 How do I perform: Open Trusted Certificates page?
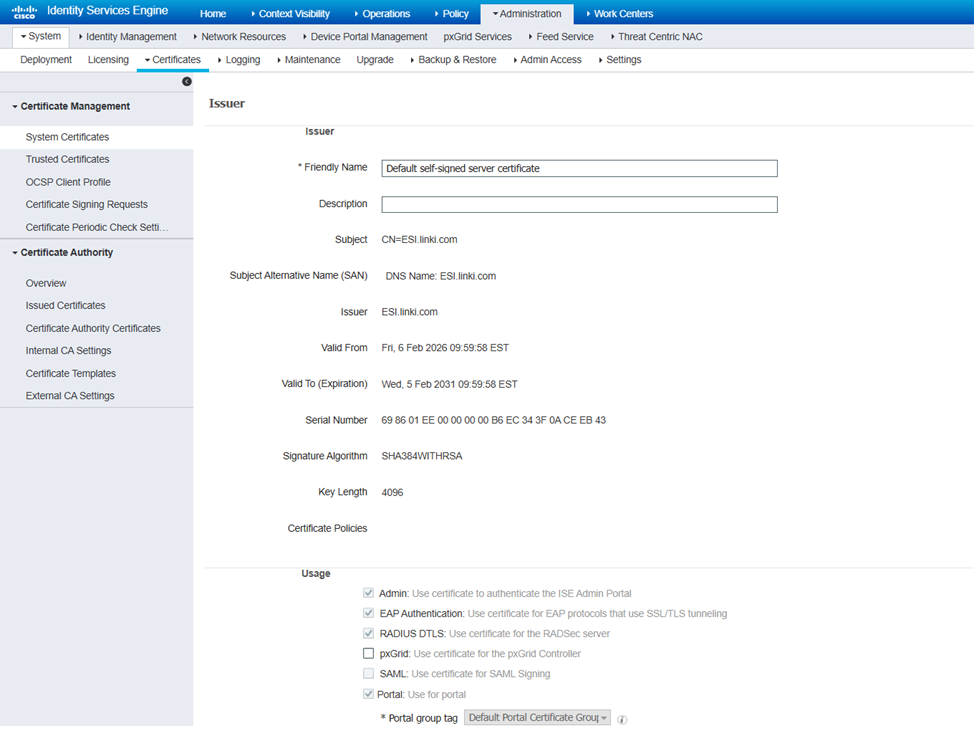[67, 159]
